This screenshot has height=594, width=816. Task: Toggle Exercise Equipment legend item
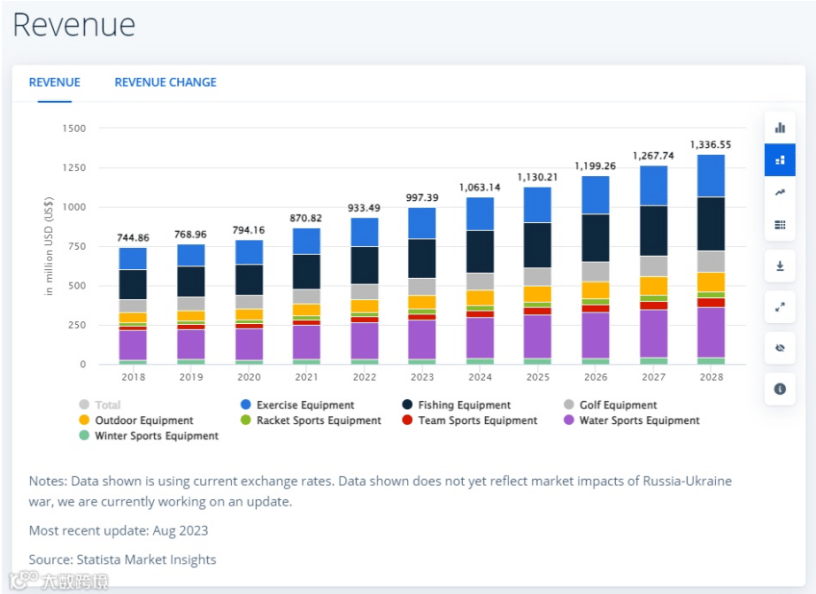(x=305, y=405)
